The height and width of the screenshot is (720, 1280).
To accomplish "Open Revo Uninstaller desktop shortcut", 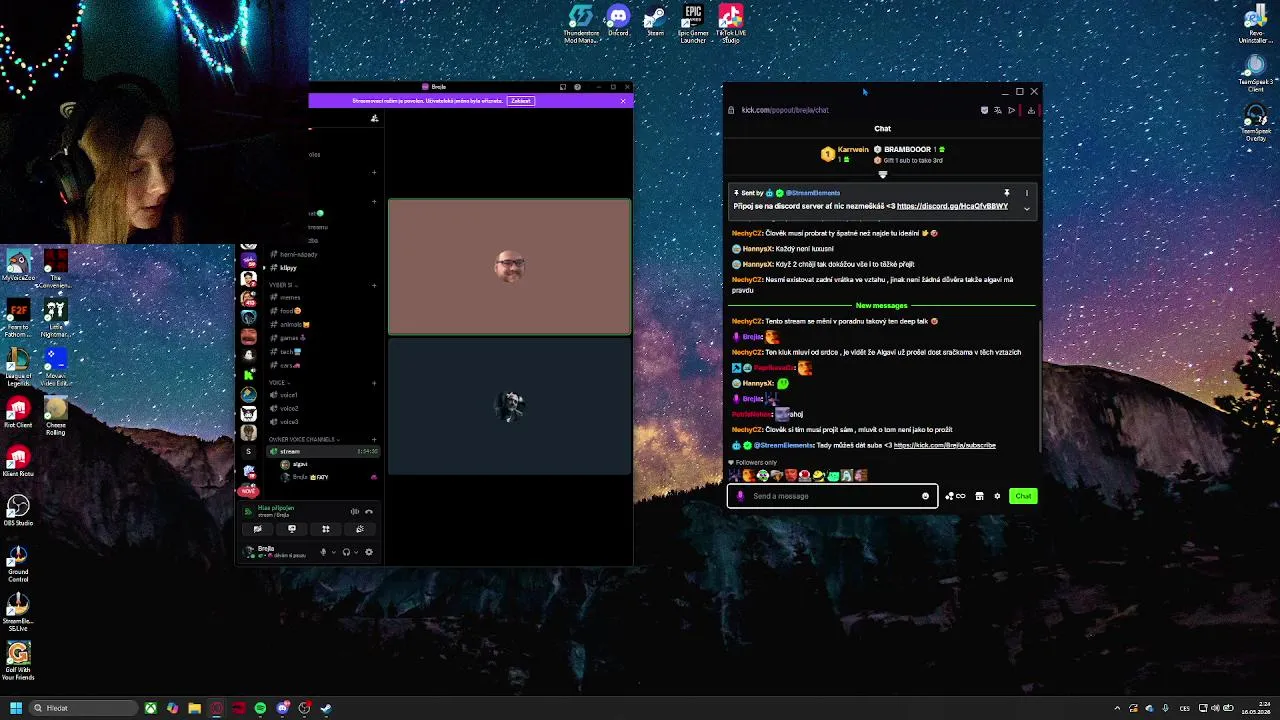I will coord(1255,24).
